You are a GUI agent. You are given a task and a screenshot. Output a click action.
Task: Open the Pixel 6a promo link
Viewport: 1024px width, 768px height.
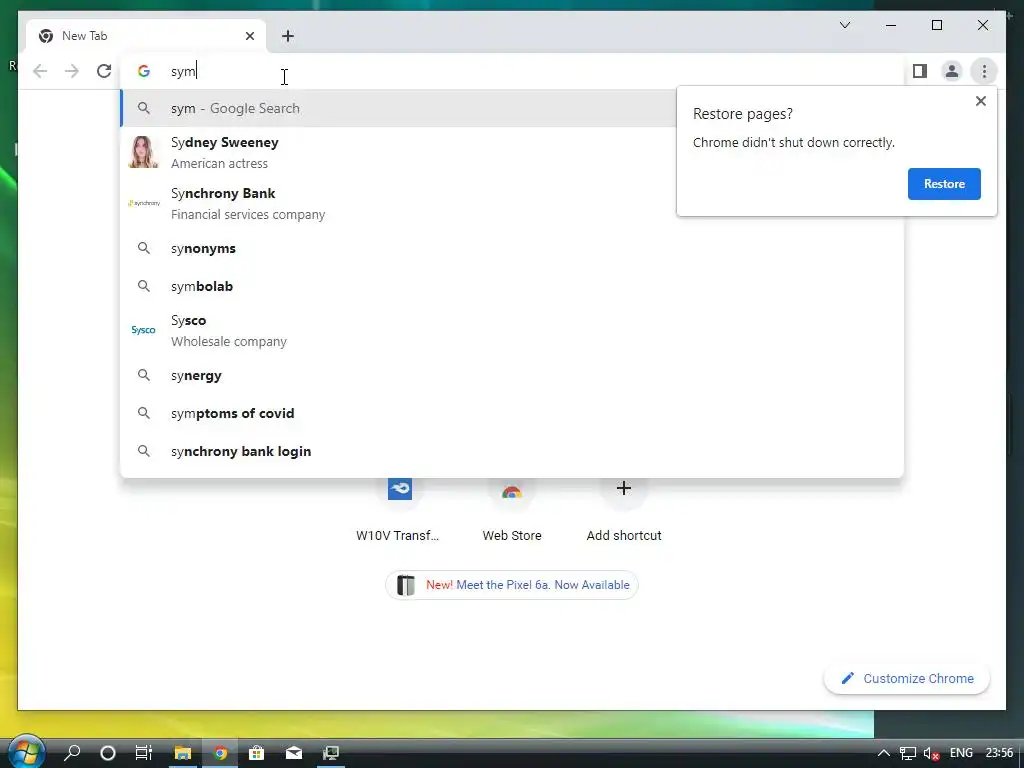[512, 584]
